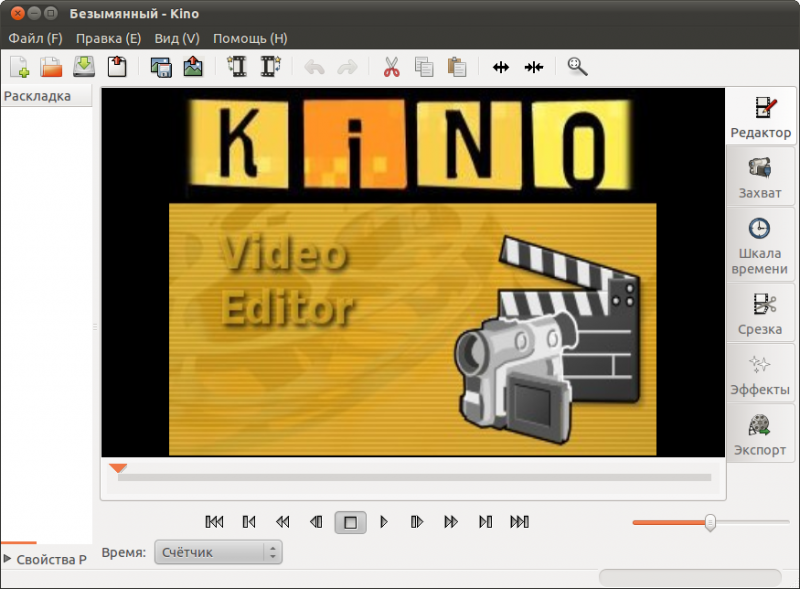
Task: Save the project with the disk arrow icon
Action: tap(84, 67)
